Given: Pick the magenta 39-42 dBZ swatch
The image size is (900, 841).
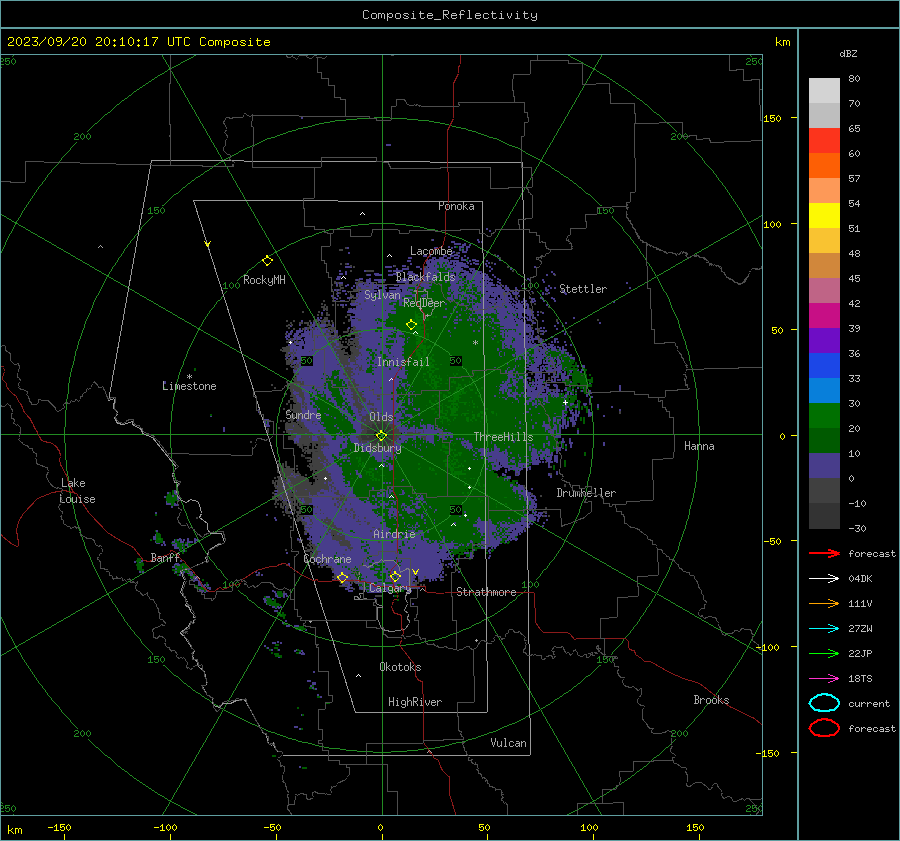Looking at the screenshot, I should tap(824, 315).
